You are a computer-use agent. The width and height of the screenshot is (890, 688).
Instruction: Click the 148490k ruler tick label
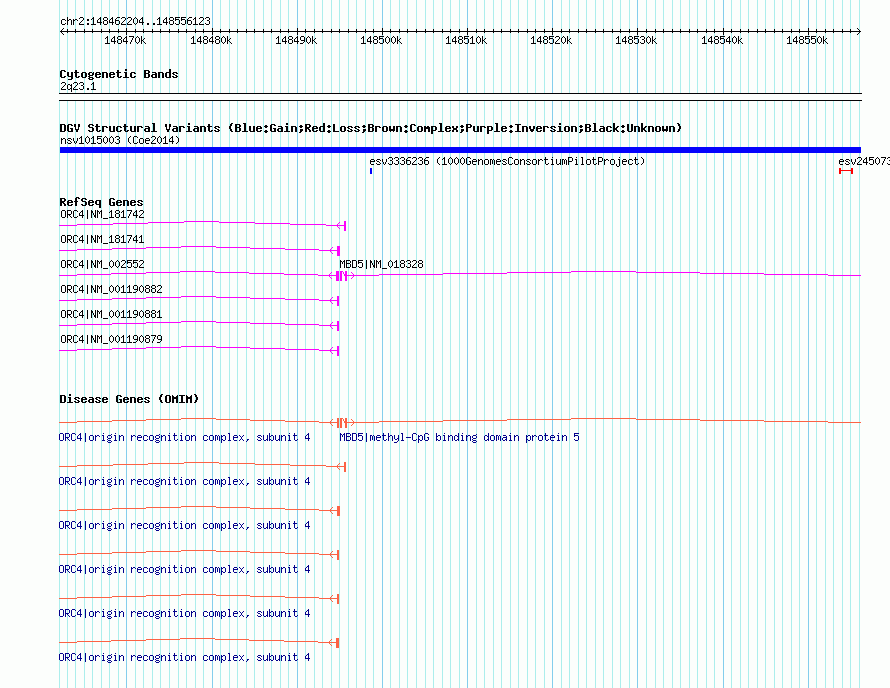click(x=296, y=40)
